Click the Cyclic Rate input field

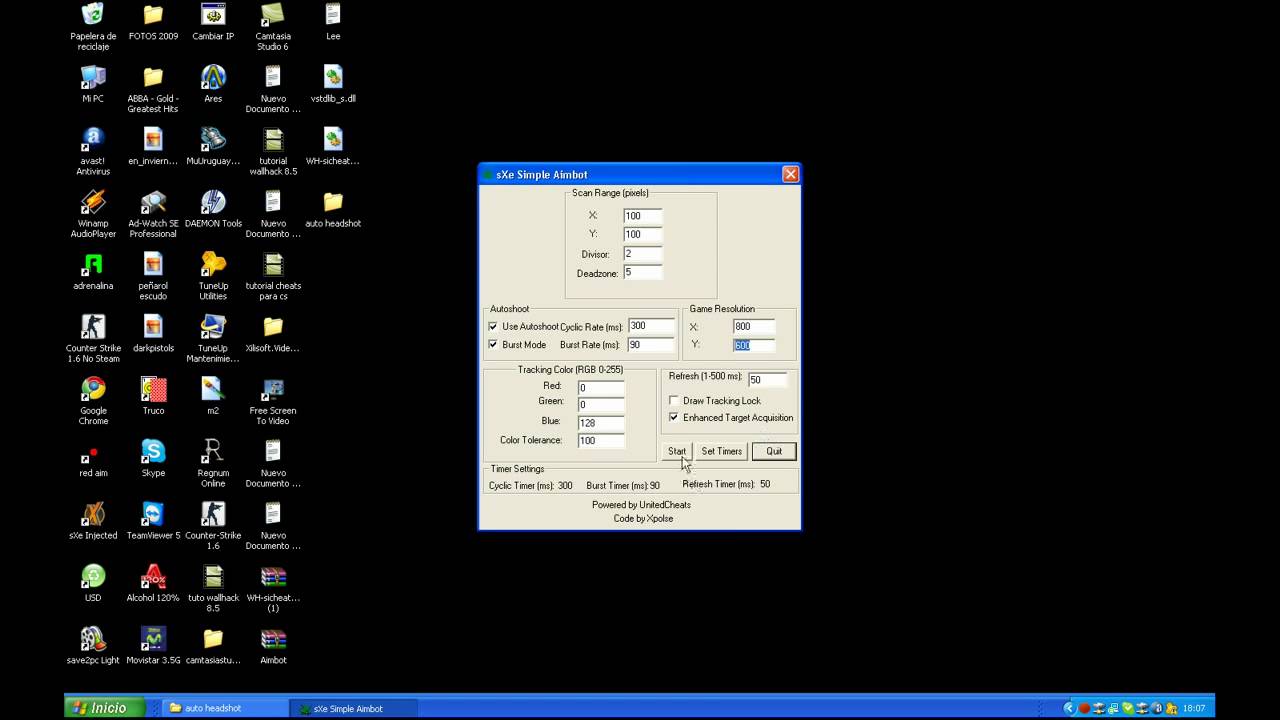pos(650,326)
